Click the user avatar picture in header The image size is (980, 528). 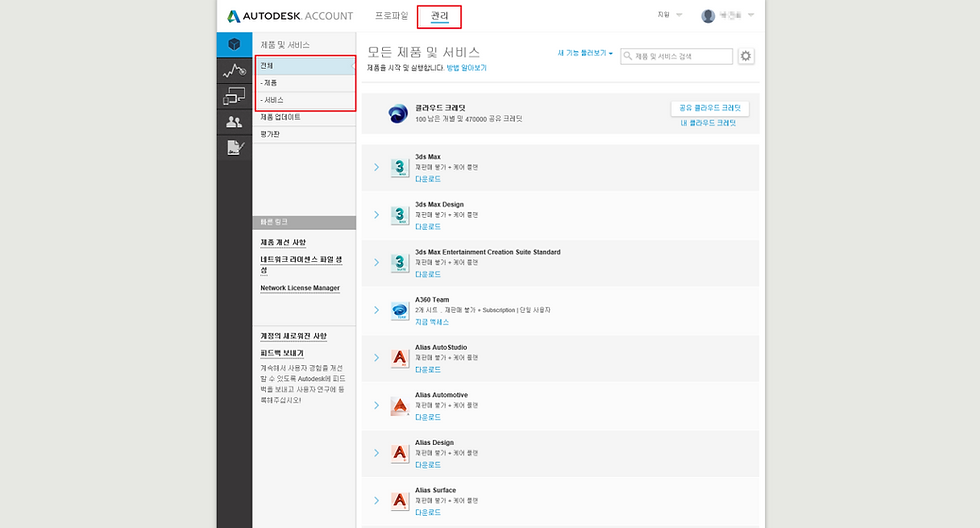pos(708,16)
